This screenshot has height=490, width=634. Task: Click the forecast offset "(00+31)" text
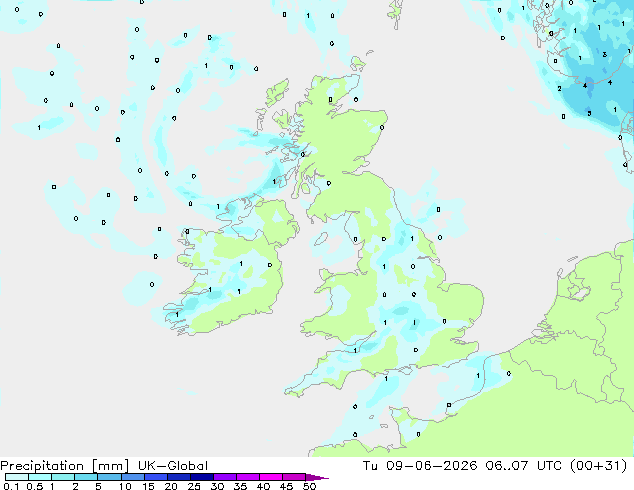[598, 466]
